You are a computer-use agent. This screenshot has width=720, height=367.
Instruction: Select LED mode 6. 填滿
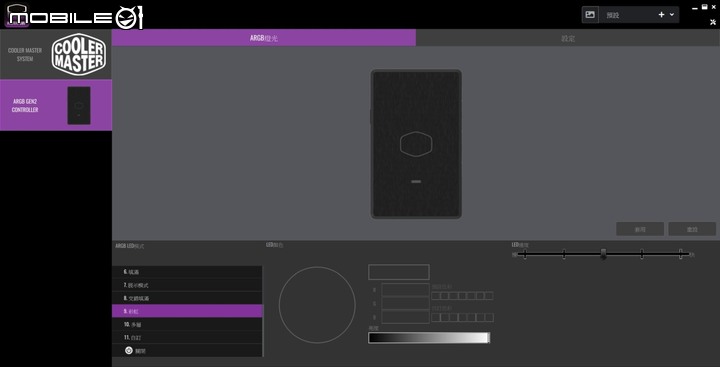(x=187, y=272)
